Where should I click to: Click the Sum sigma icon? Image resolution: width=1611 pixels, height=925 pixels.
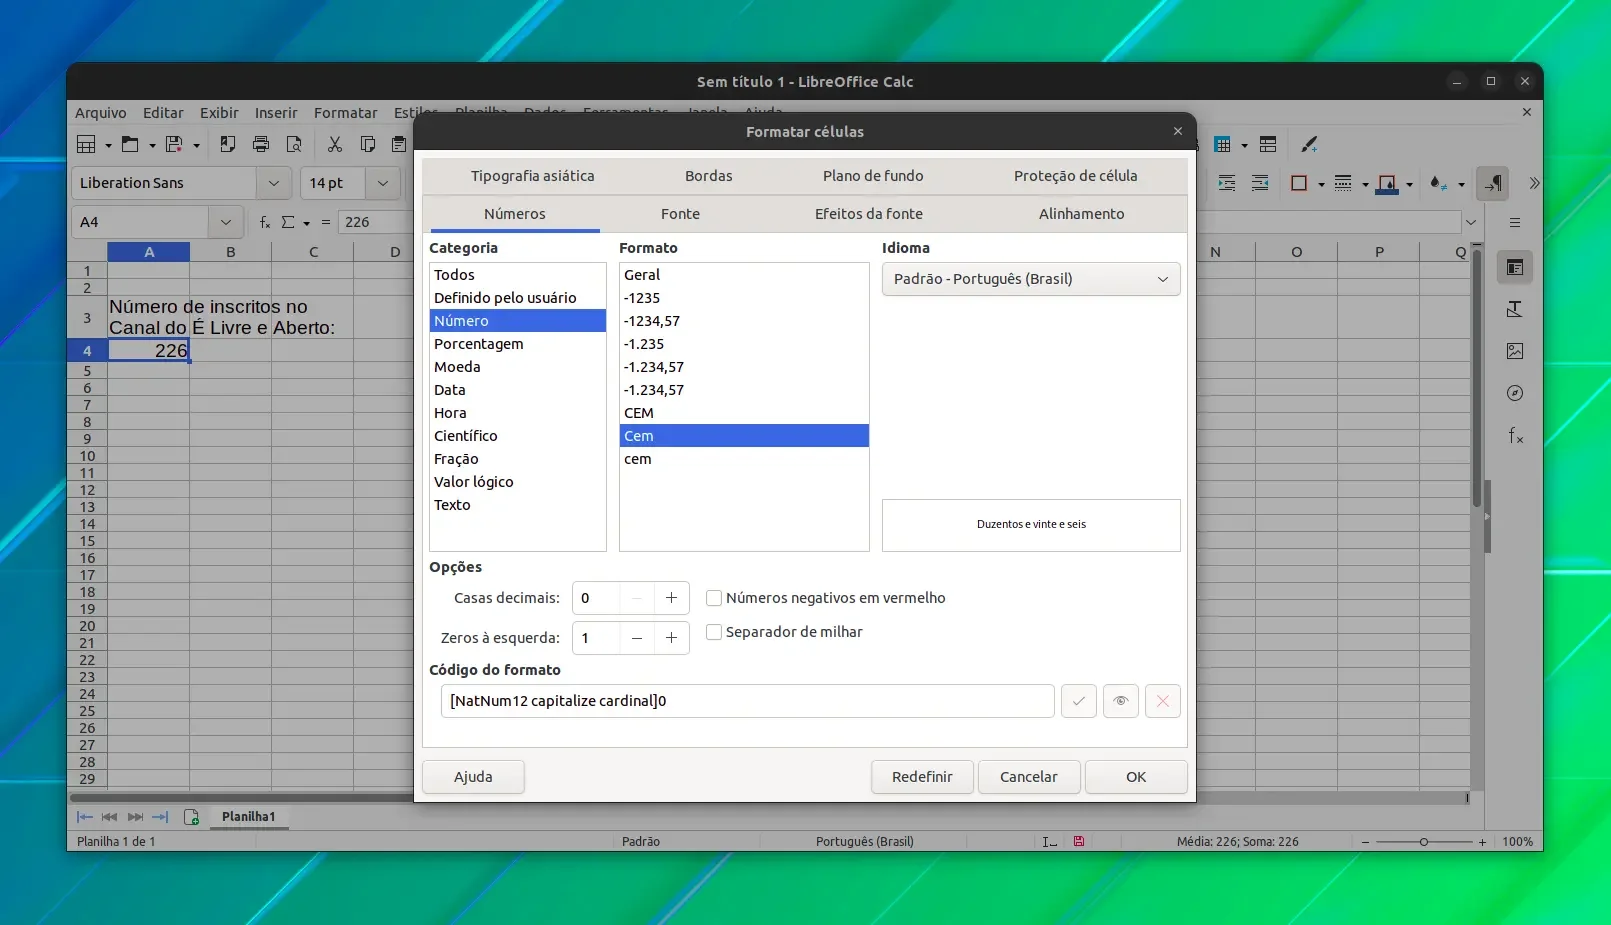pos(288,222)
